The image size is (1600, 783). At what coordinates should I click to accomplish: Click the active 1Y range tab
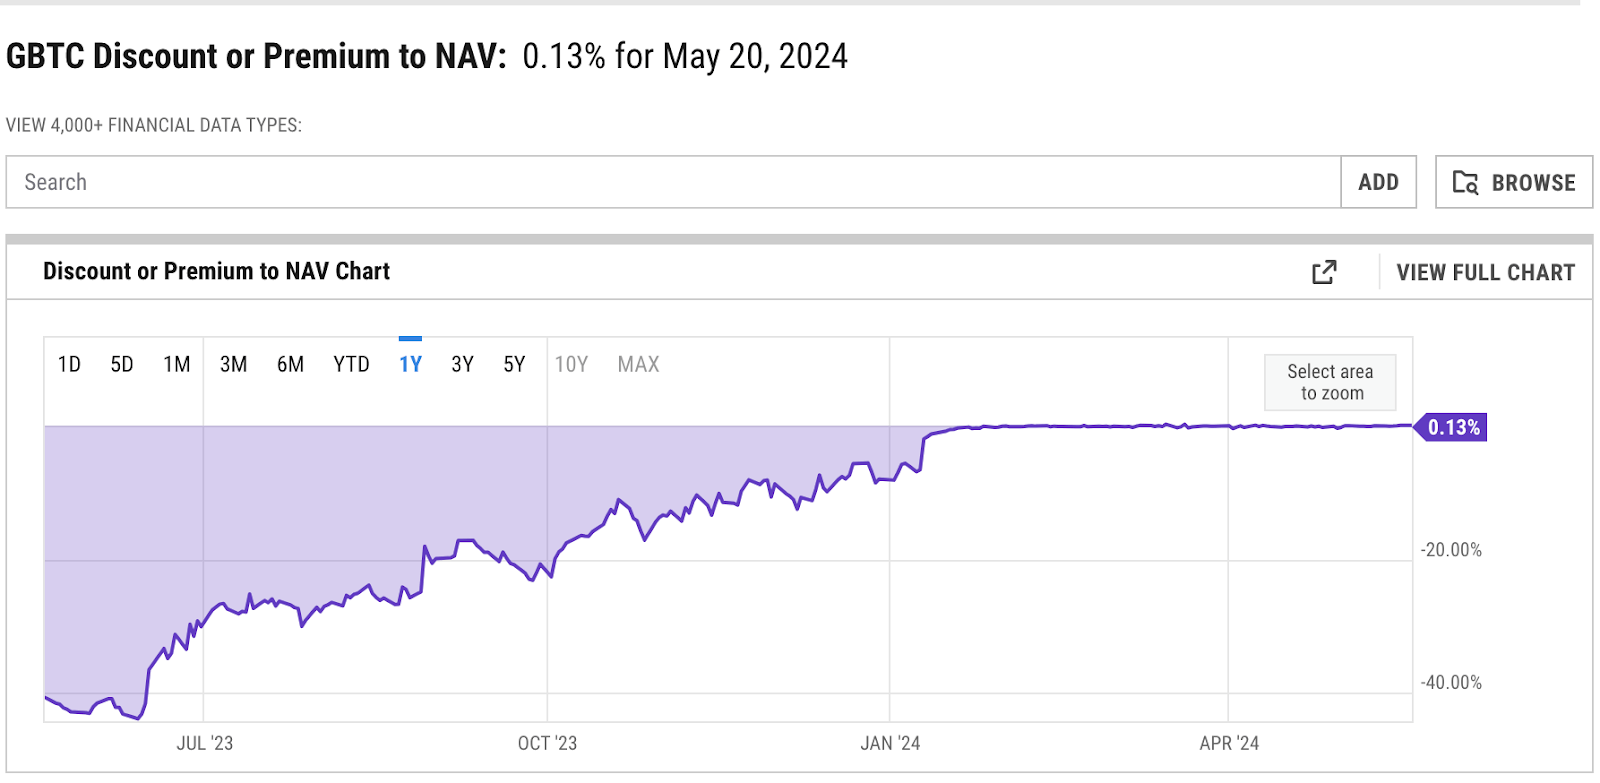click(410, 364)
